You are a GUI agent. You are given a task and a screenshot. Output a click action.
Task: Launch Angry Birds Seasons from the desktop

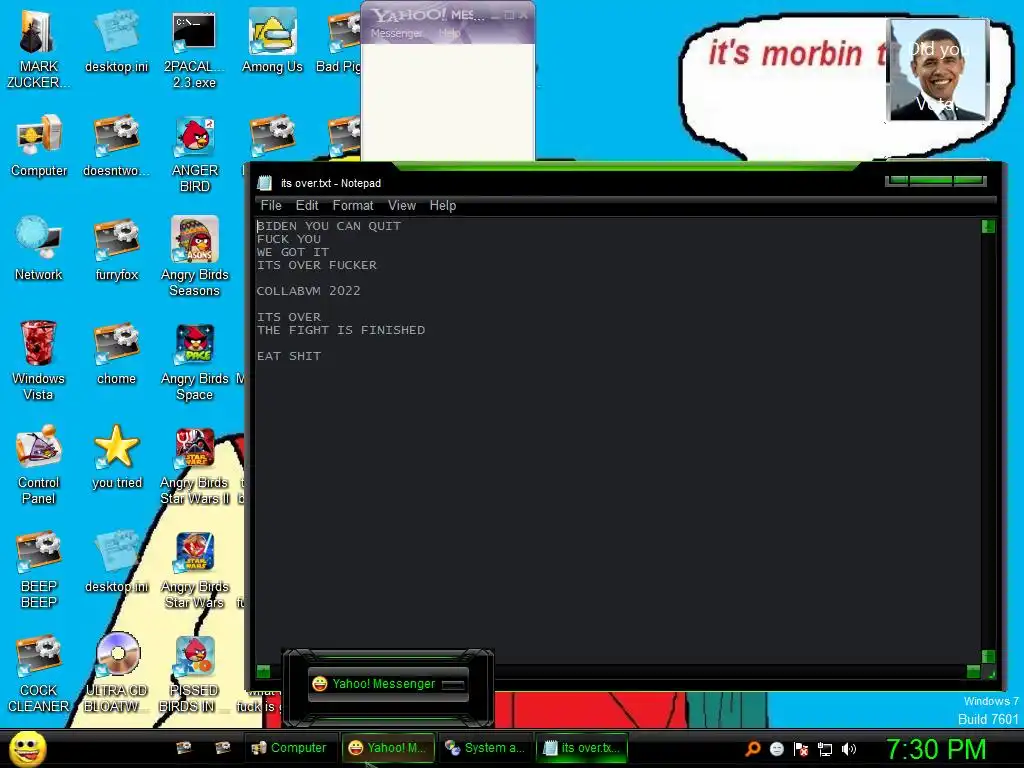(195, 257)
